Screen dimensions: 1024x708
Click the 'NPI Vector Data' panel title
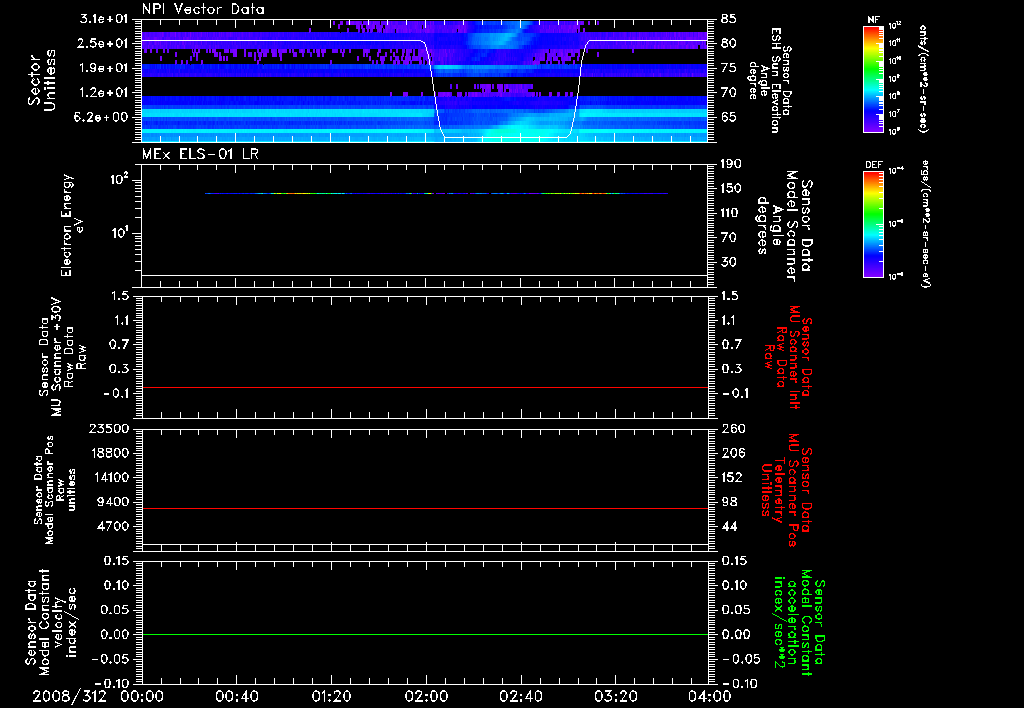204,9
